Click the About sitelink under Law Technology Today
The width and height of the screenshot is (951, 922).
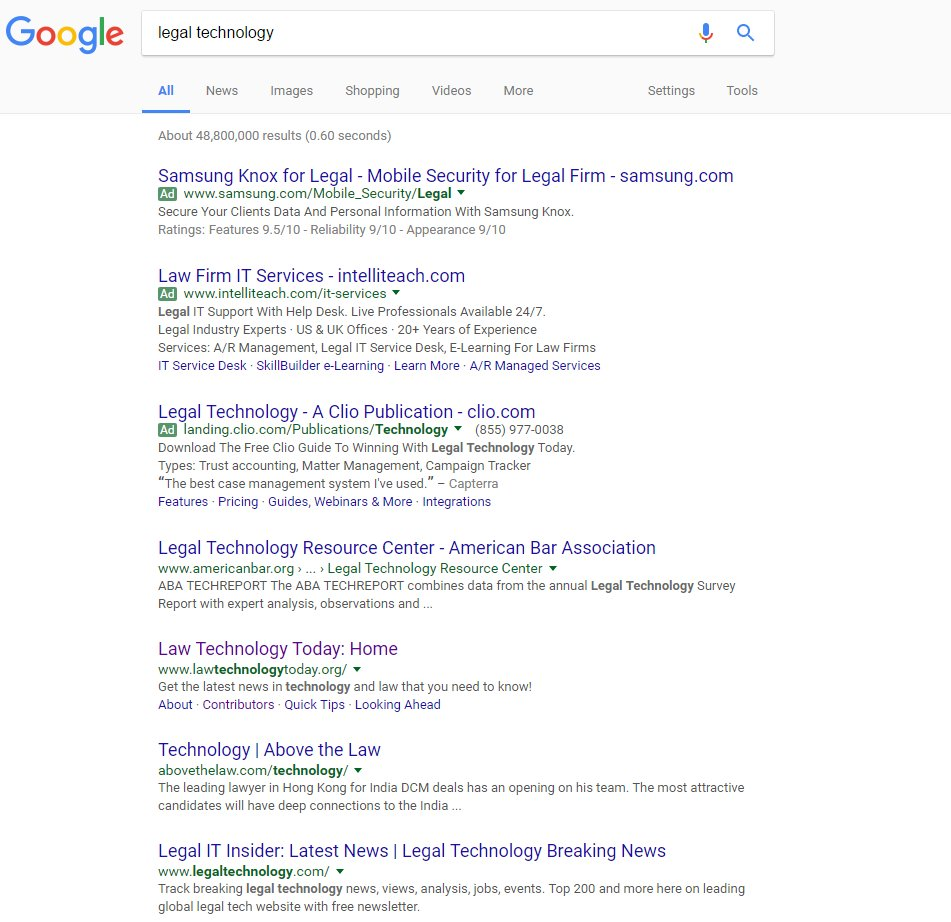coord(175,705)
